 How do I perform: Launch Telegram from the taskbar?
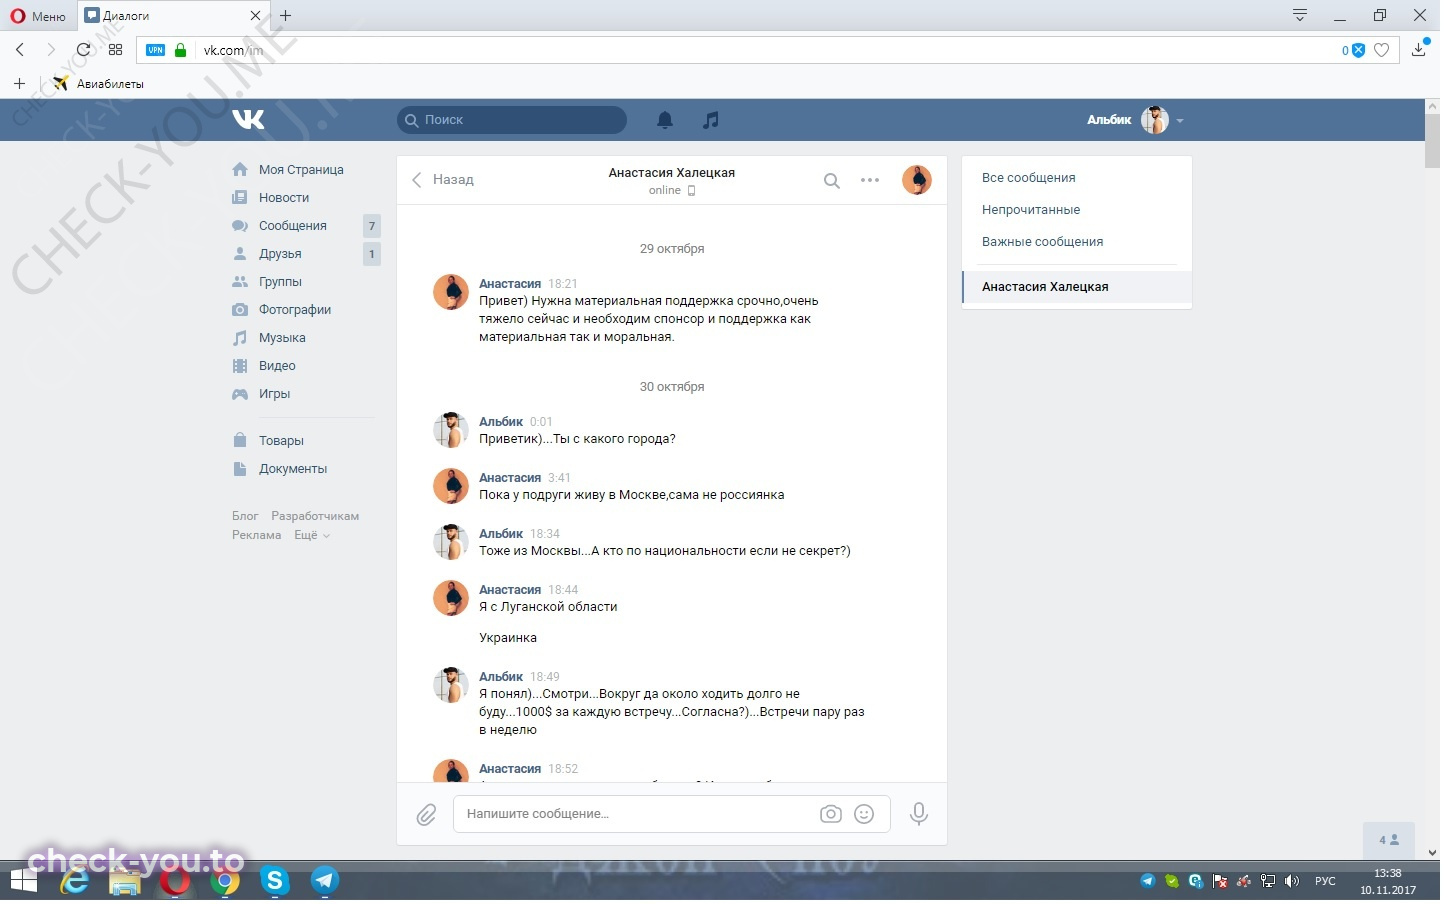(x=325, y=881)
